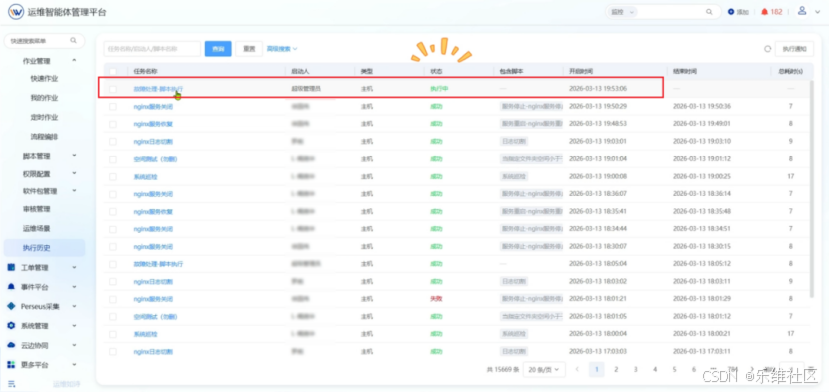Open 流程编排 in the sidebar
This screenshot has width=830, height=392.
pos(44,136)
